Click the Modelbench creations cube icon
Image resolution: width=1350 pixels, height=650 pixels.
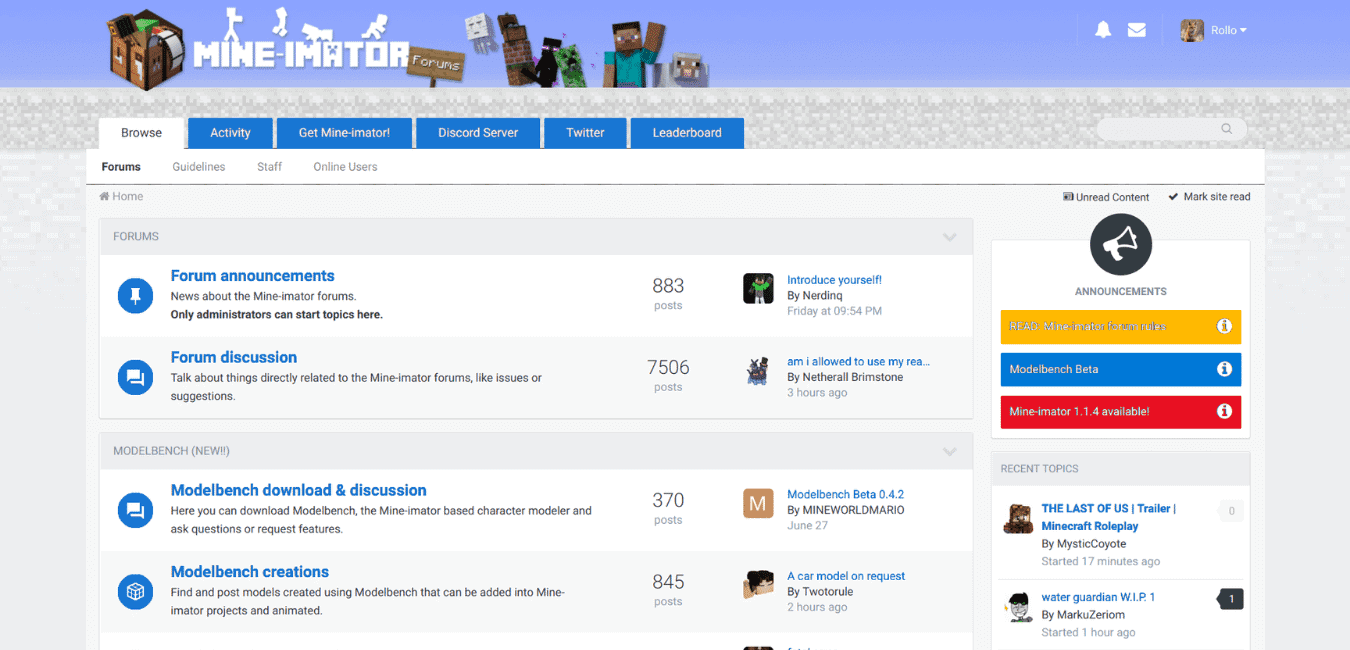coord(135,592)
